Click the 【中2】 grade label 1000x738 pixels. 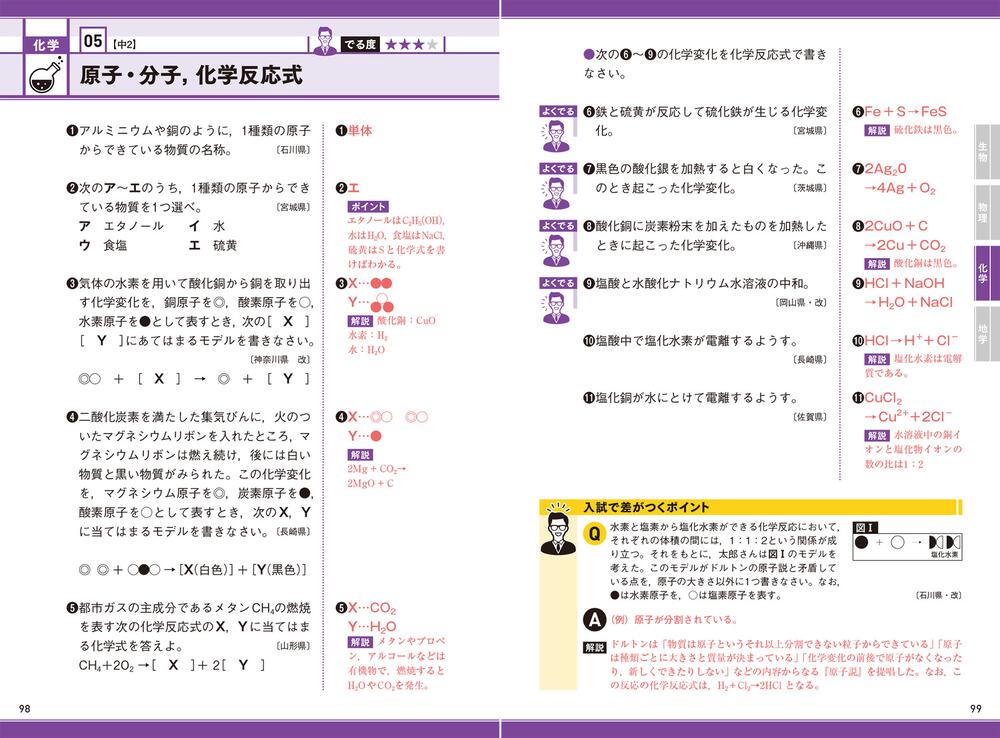(x=124, y=45)
